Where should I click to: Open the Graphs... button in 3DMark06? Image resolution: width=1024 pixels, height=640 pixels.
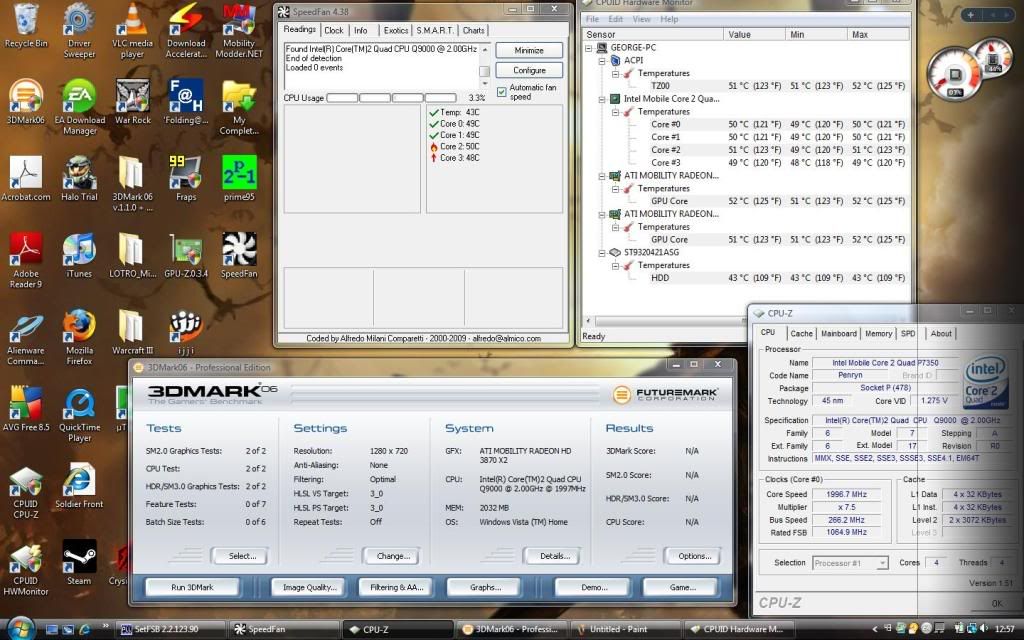(485, 587)
